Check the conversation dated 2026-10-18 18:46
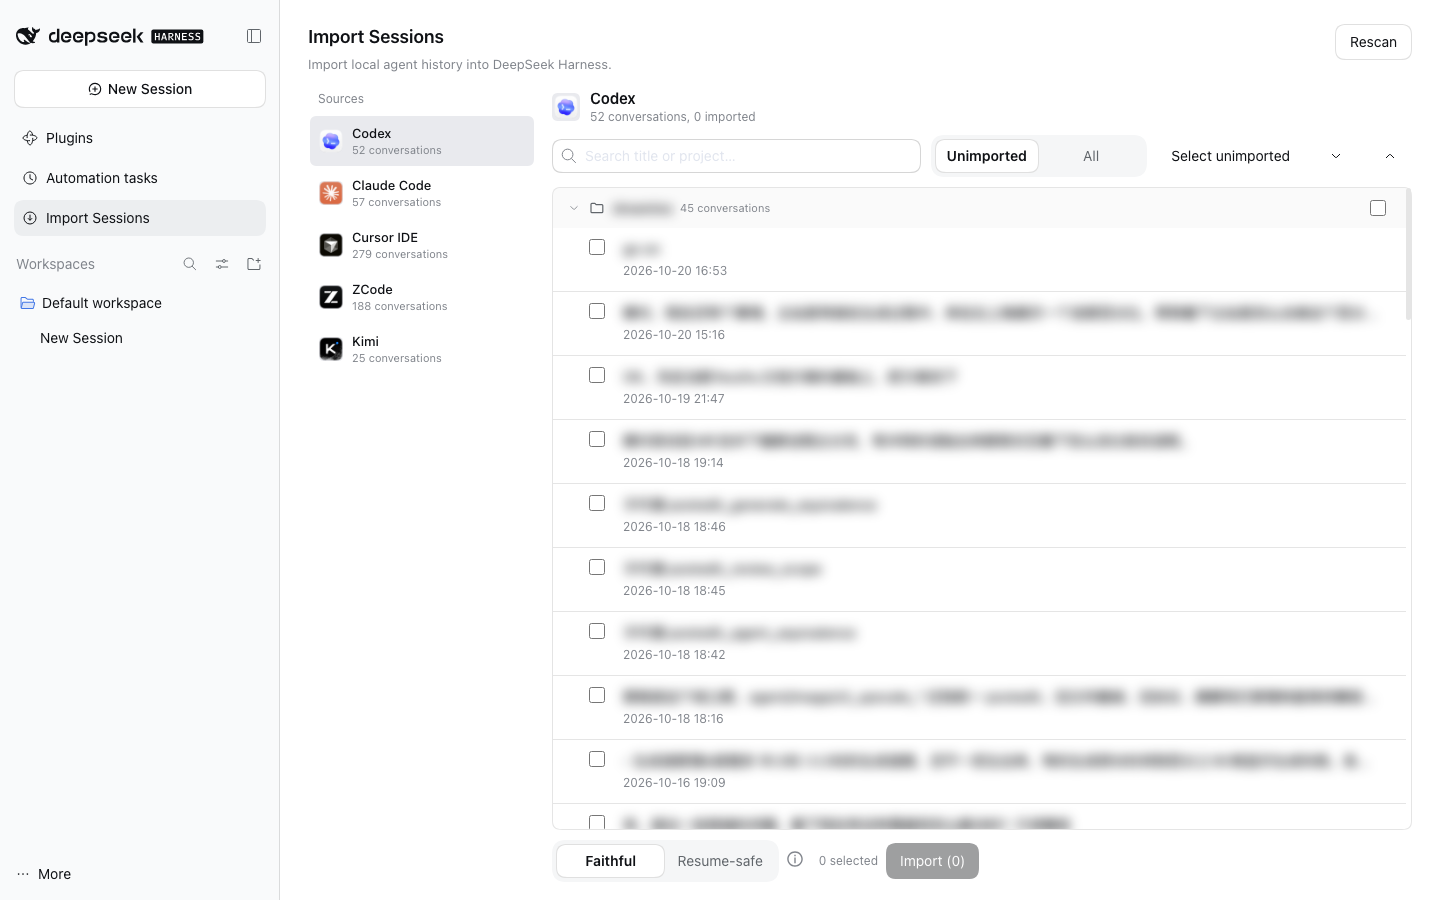 tap(597, 503)
